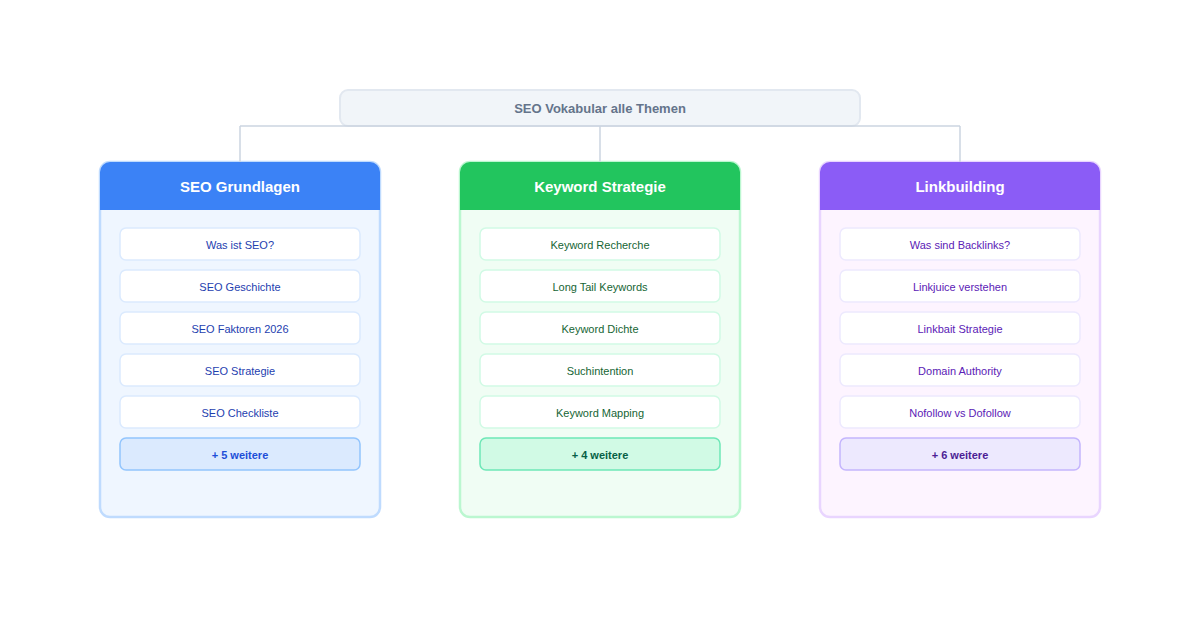Open the Was ist SEO? topic

240,245
